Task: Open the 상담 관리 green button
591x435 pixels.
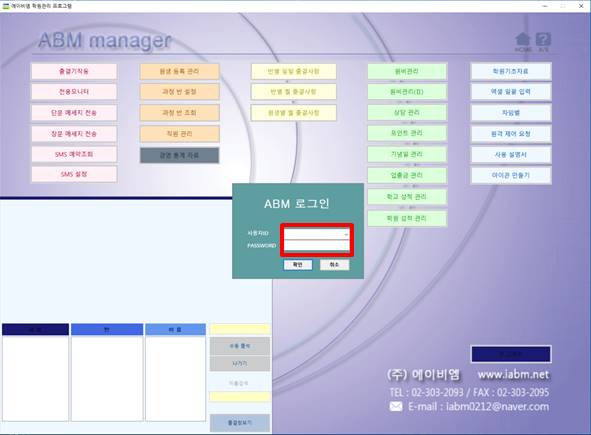Action: (407, 112)
